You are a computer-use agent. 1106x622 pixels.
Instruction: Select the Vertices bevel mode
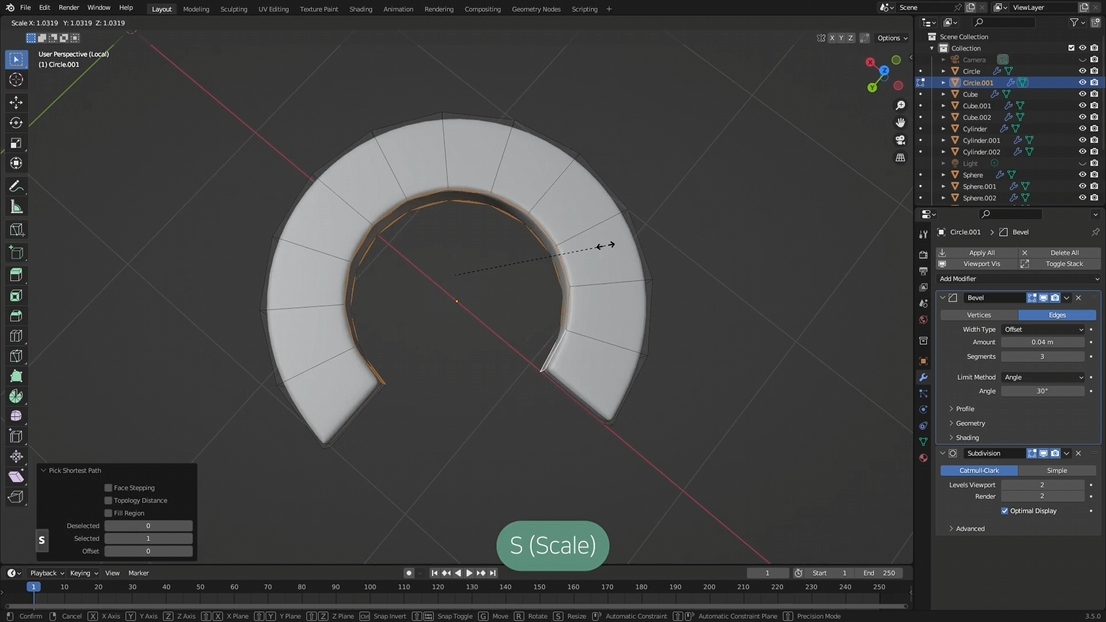(x=979, y=315)
